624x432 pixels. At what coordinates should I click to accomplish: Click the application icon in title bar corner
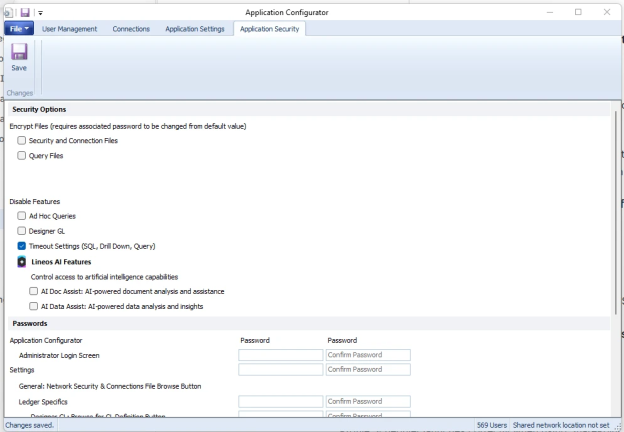pyautogui.click(x=6, y=12)
